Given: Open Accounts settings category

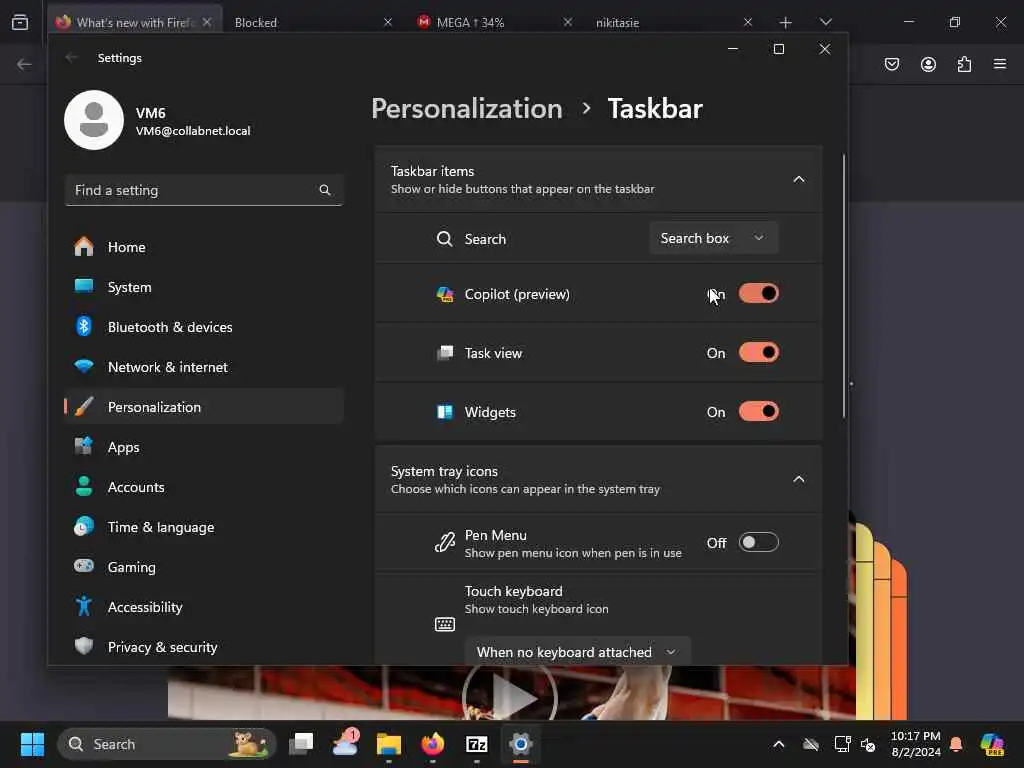Looking at the screenshot, I should coord(204,487).
